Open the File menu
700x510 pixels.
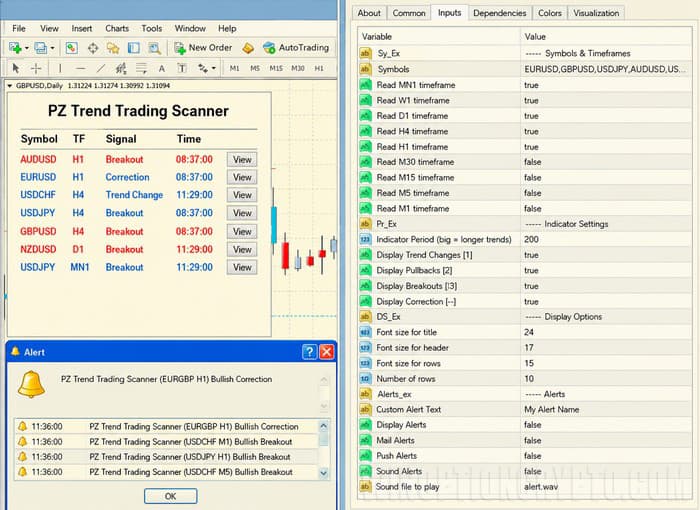(19, 29)
